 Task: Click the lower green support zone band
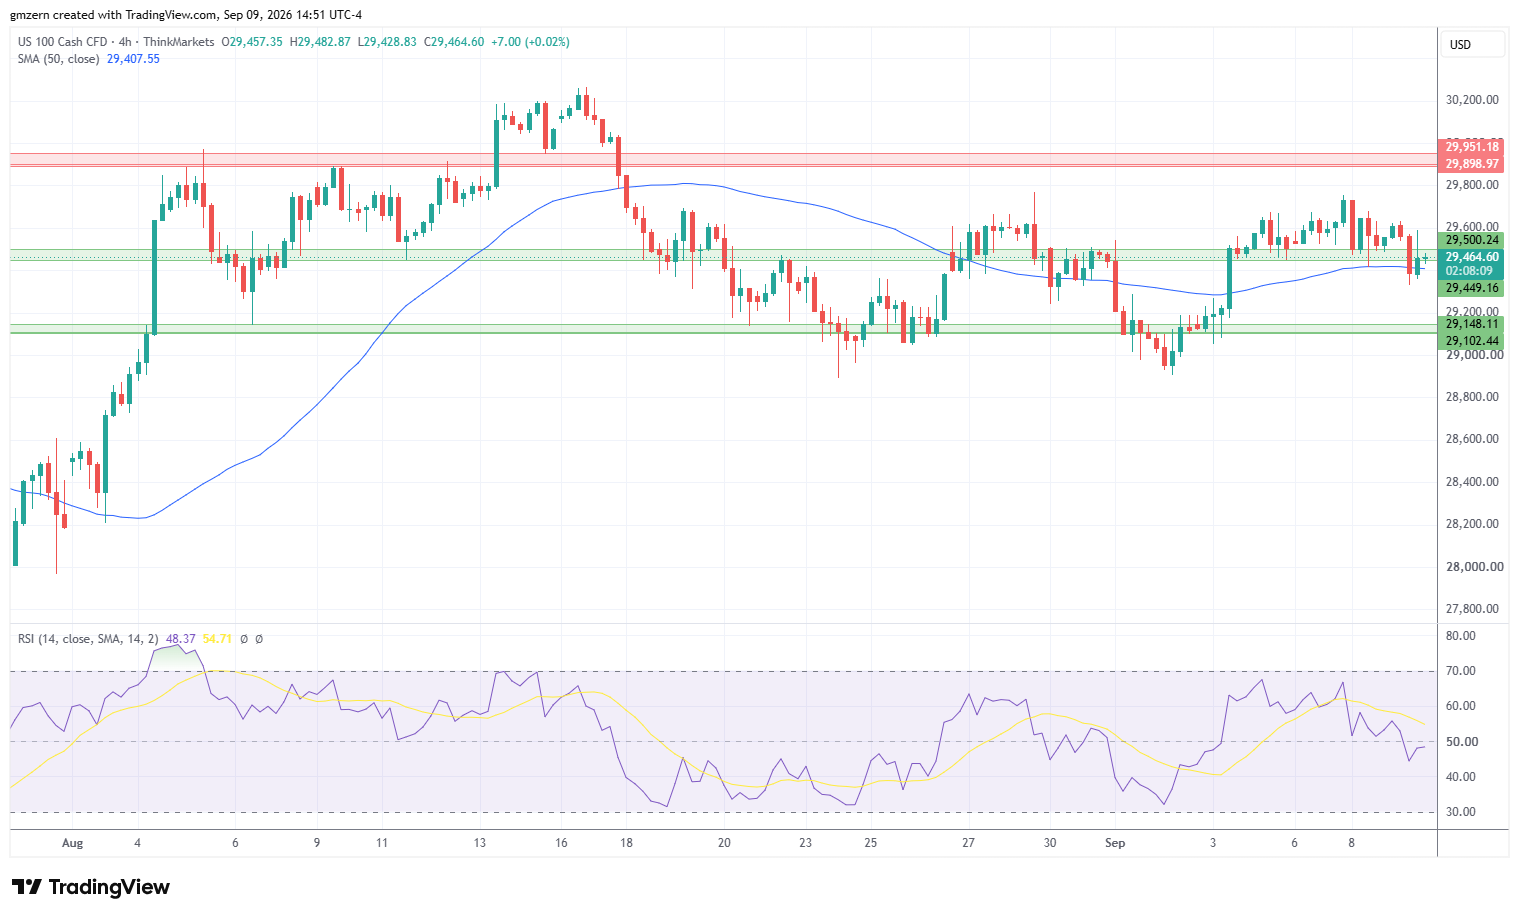[723, 328]
